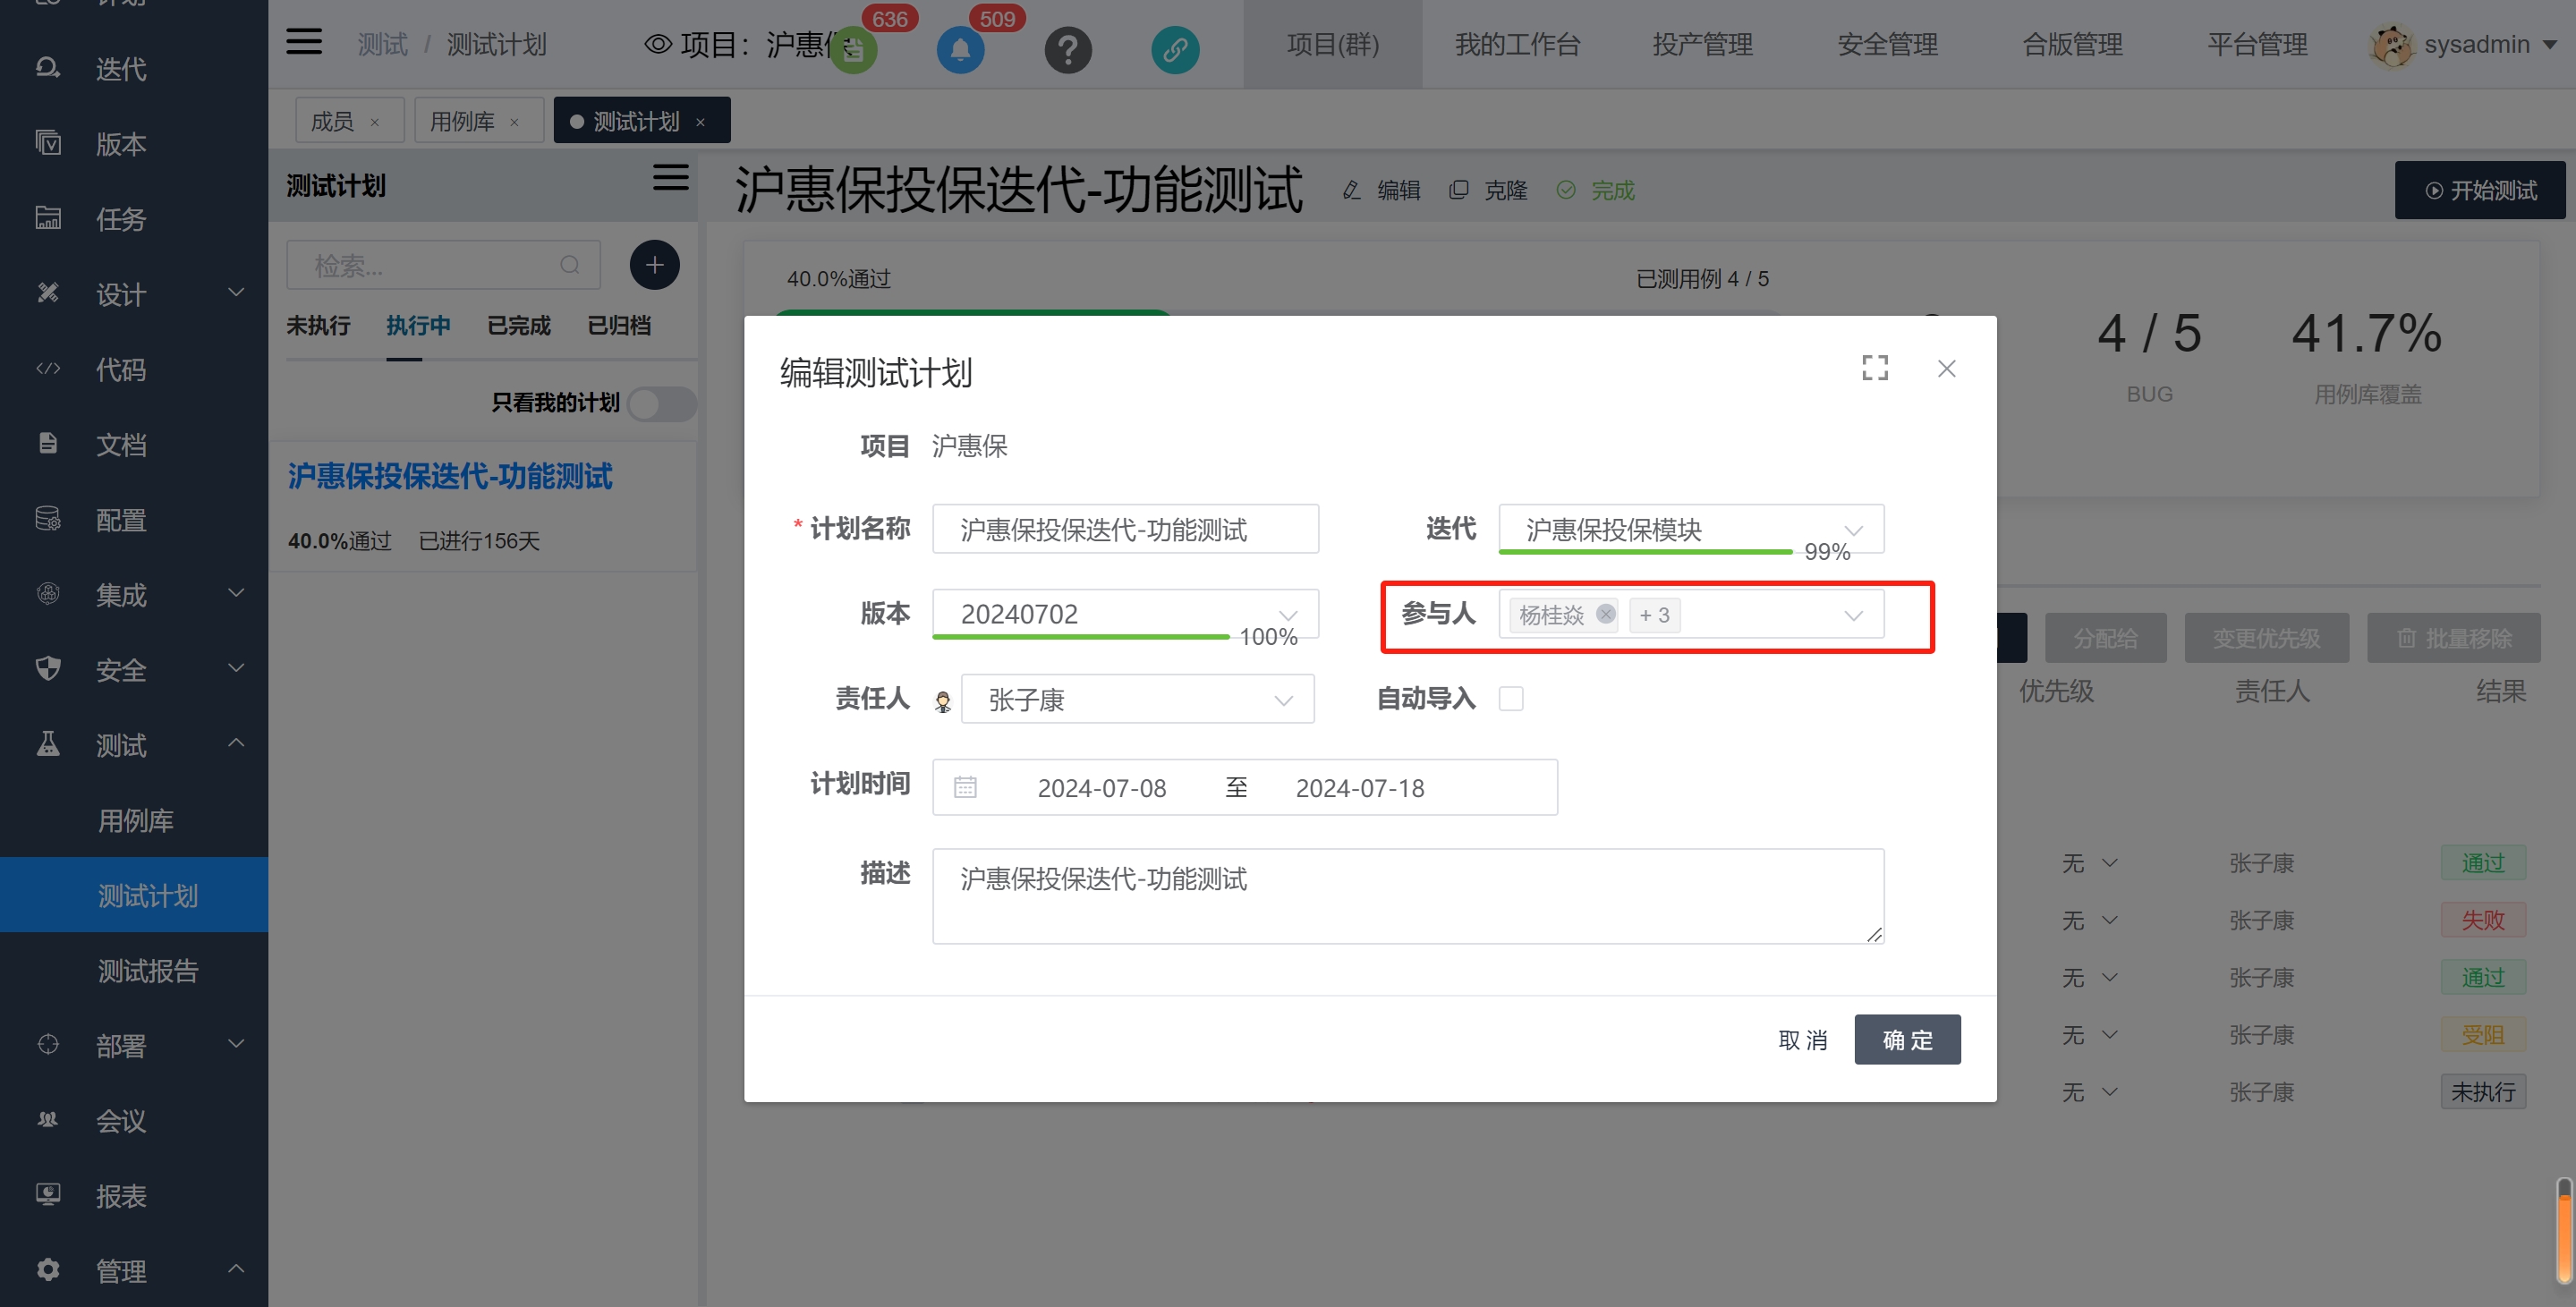Enable the 自动导入 checkbox
The height and width of the screenshot is (1307, 2576).
1511,698
